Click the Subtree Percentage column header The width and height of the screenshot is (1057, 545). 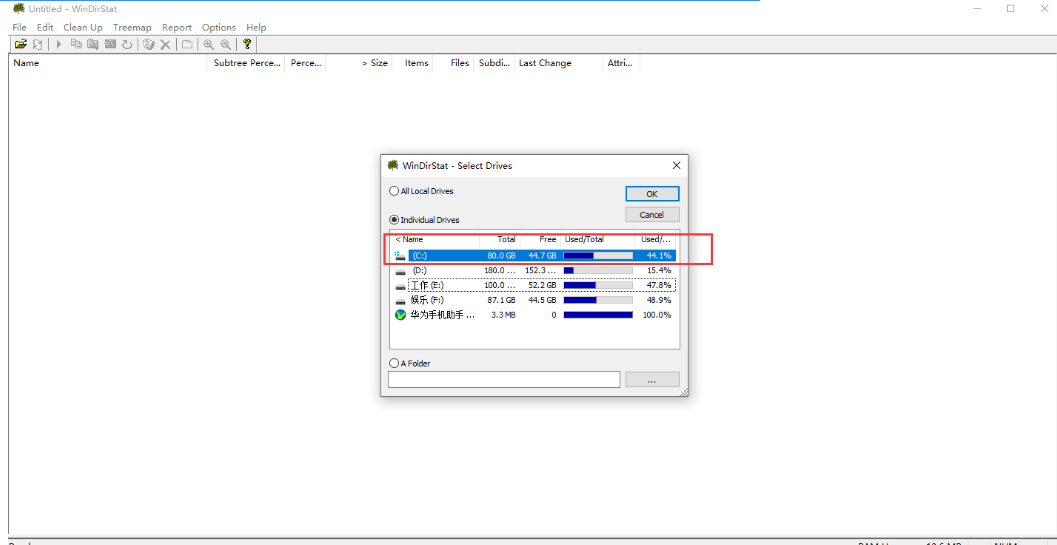click(247, 63)
